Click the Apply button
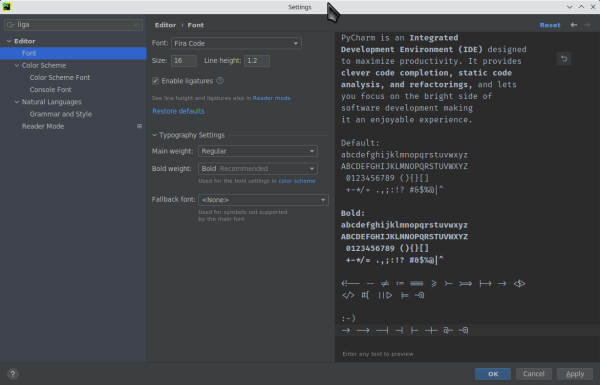Image resolution: width=600 pixels, height=385 pixels. (x=575, y=374)
